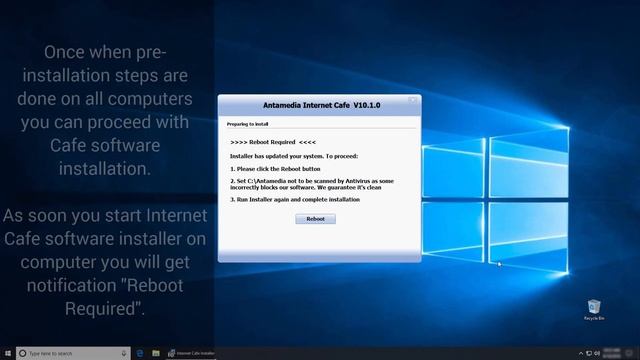Close the Antamedia Internet Cafe installer dialog
Image resolution: width=640 pixels, height=360 pixels.
(x=413, y=100)
